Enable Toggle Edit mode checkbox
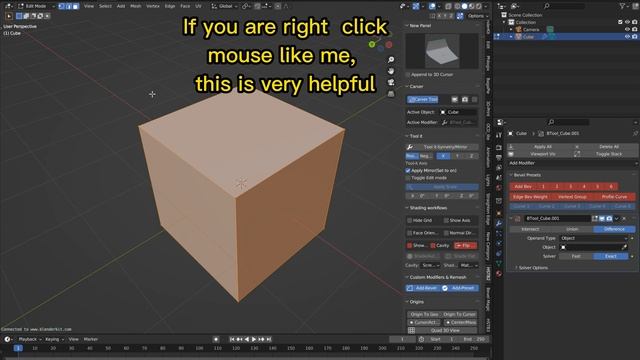This screenshot has width=640, height=360. (408, 178)
